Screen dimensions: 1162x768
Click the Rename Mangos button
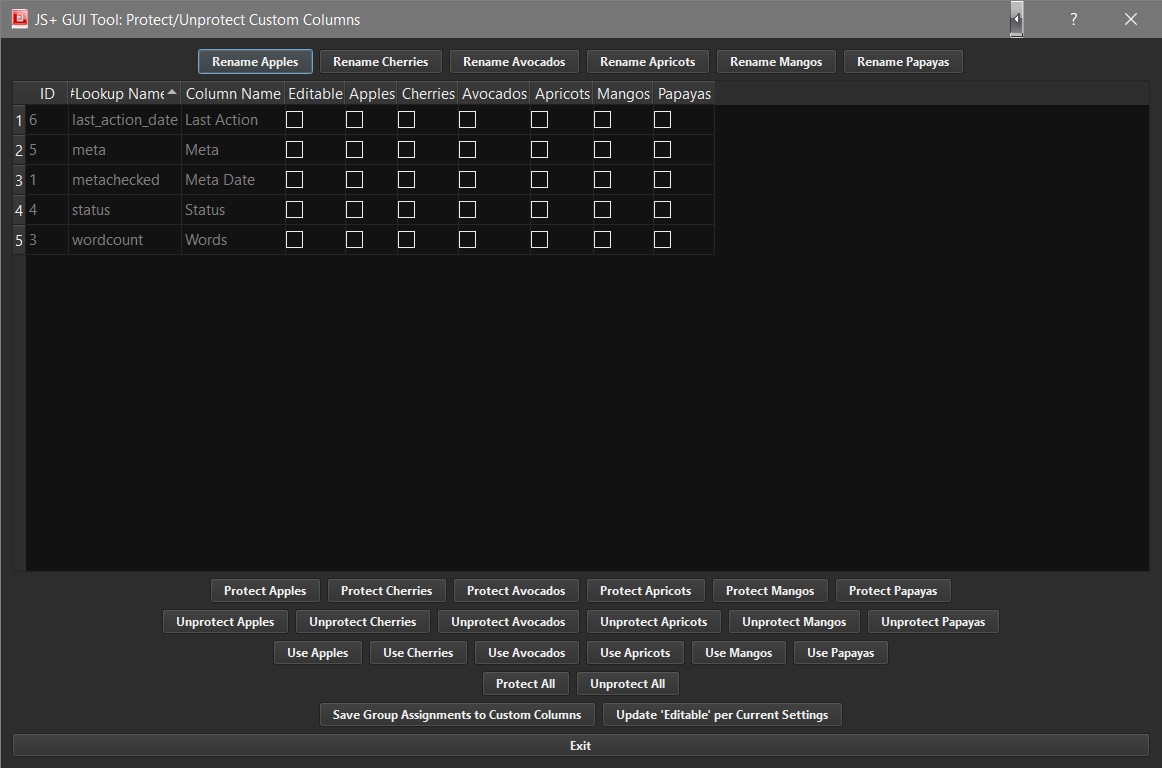(x=775, y=62)
